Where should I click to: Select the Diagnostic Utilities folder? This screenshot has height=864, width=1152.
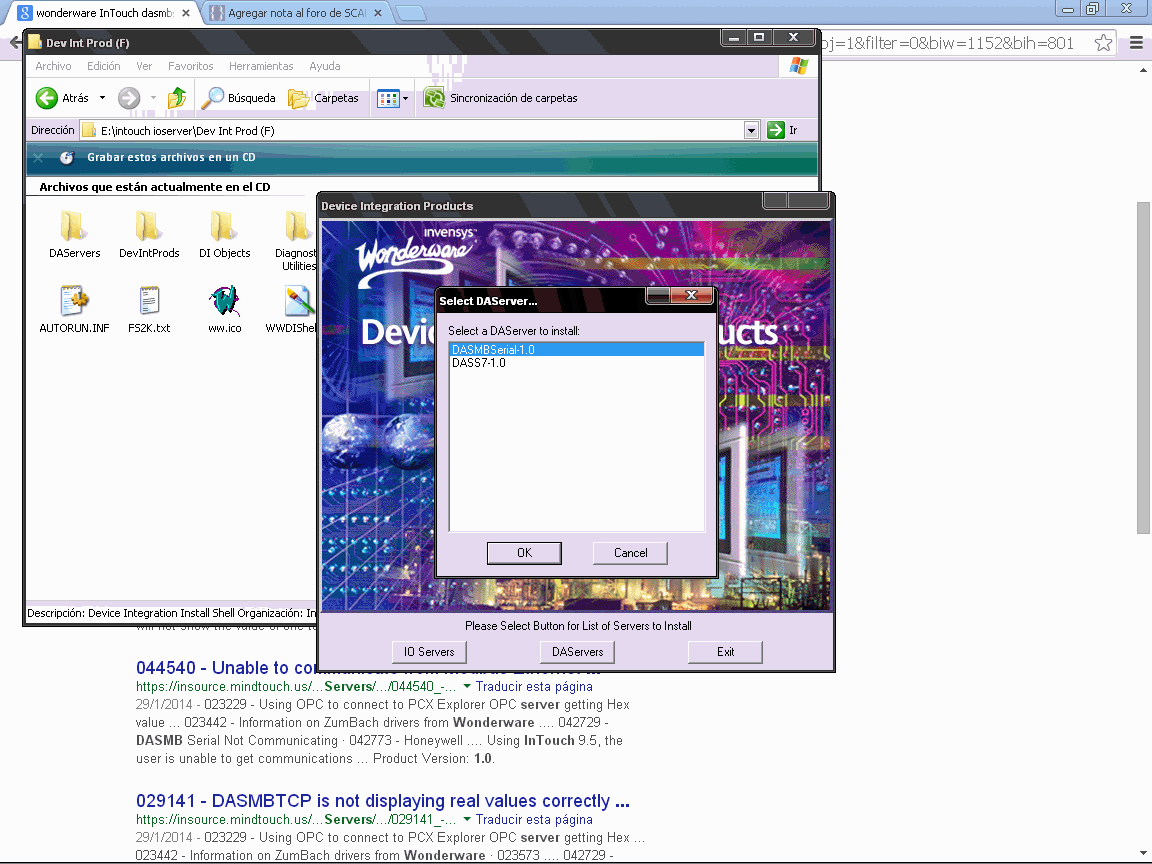click(x=297, y=240)
